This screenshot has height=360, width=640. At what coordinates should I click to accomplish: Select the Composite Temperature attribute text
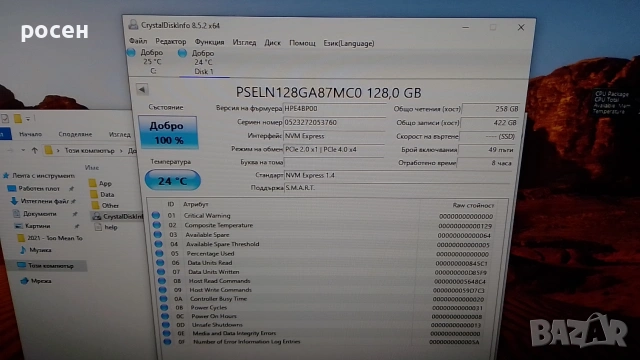pyautogui.click(x=219, y=225)
